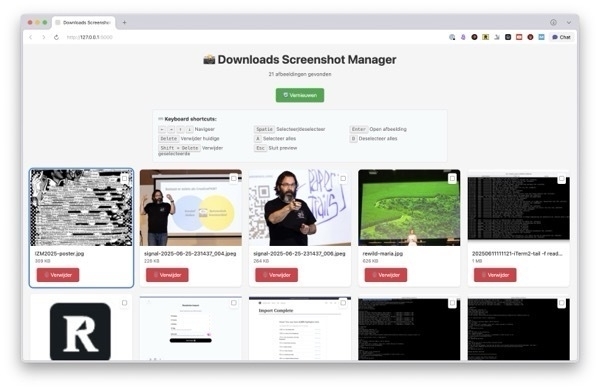Viewport: 600px width, 390px height.
Task: Click the address bar showing 127.0.0.1
Action: pyautogui.click(x=90, y=37)
